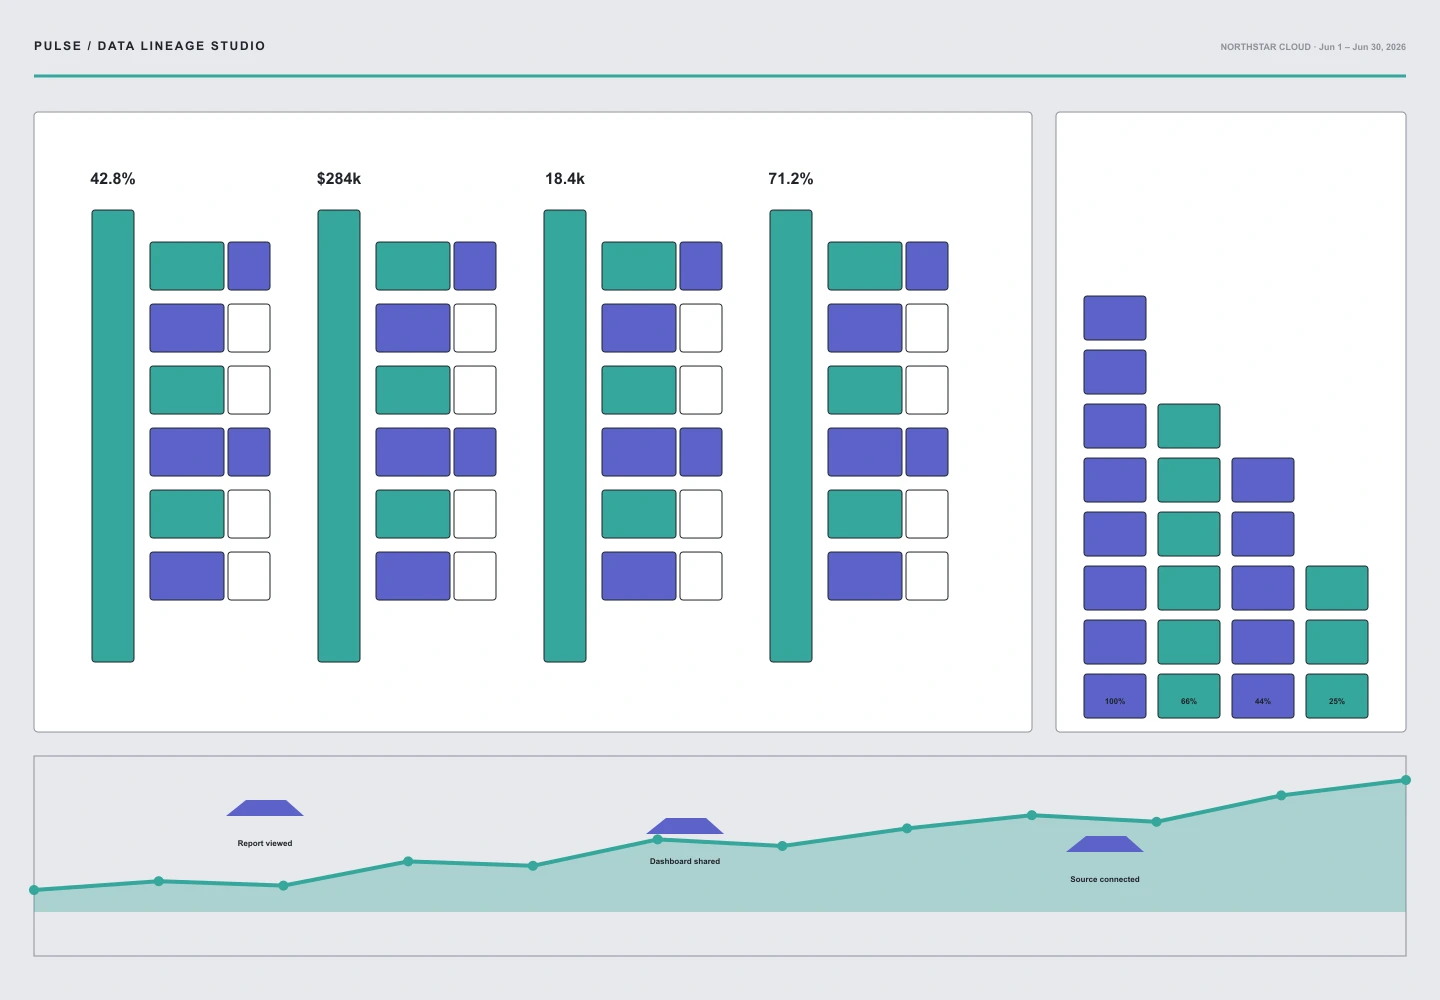Click the Report viewed event marker
Screen dimensions: 1440x1000
(x=265, y=808)
